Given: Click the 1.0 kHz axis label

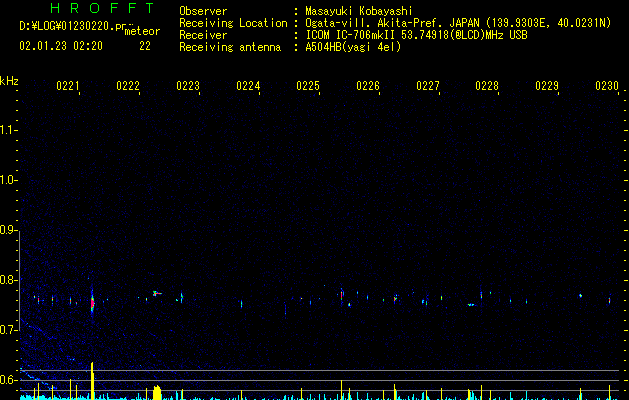Looking at the screenshot, I should 8,180.
